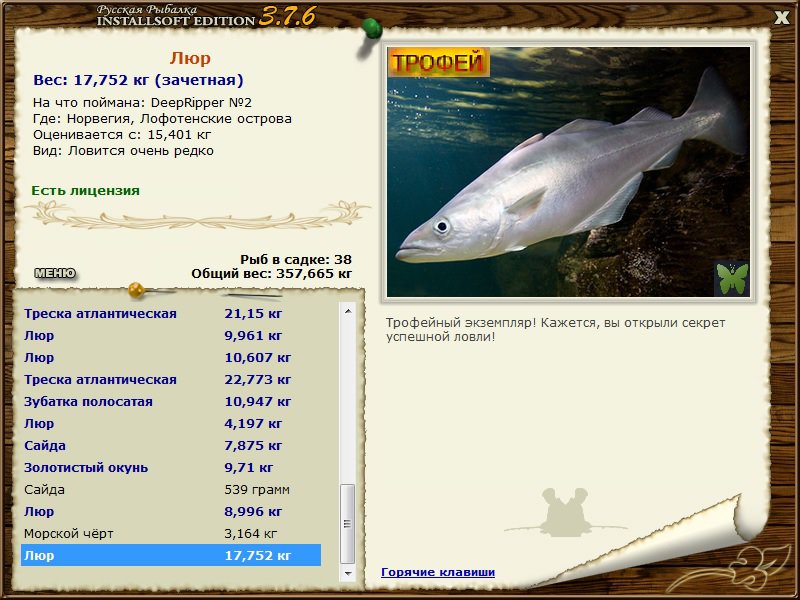800x600 pixels.
Task: Click the yellow pushpin above fish list
Action: pos(137,290)
